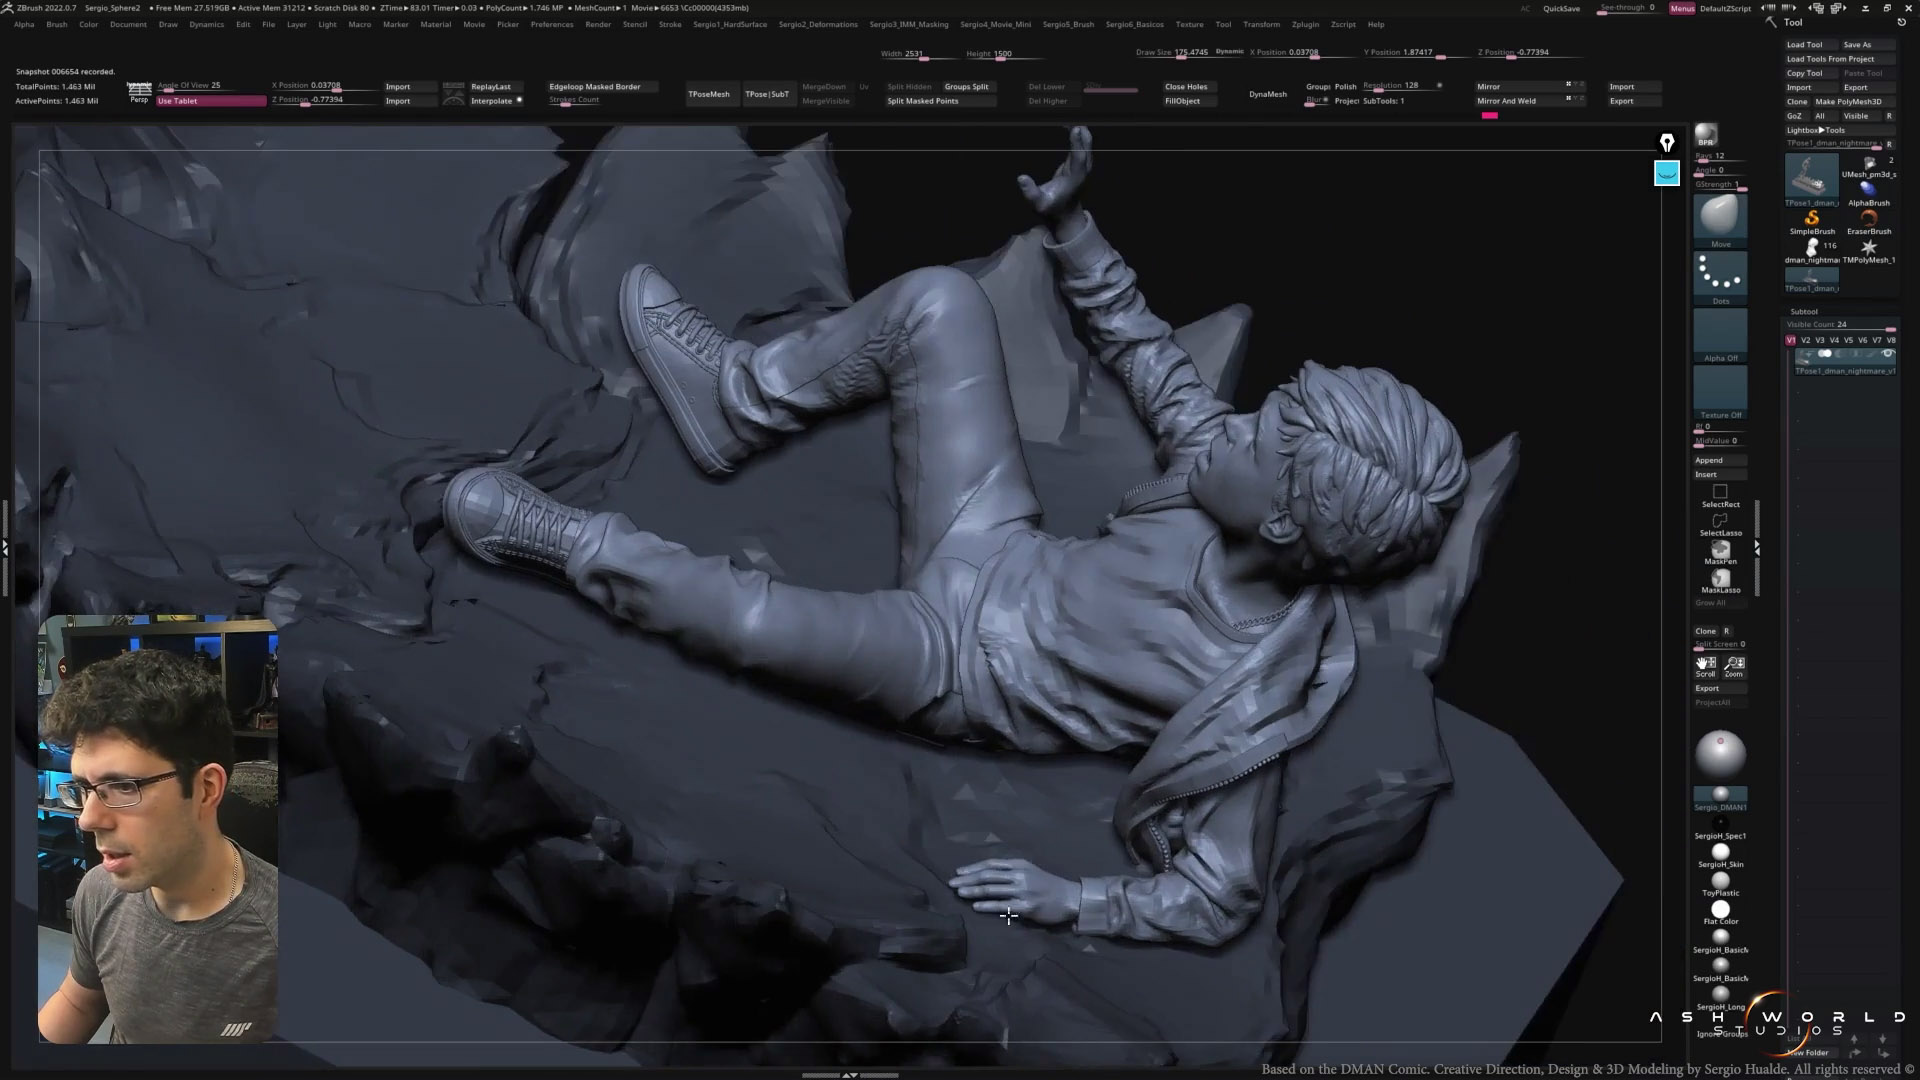This screenshot has height=1080, width=1920.
Task: Toggle the Use Tablet option
Action: click(210, 101)
